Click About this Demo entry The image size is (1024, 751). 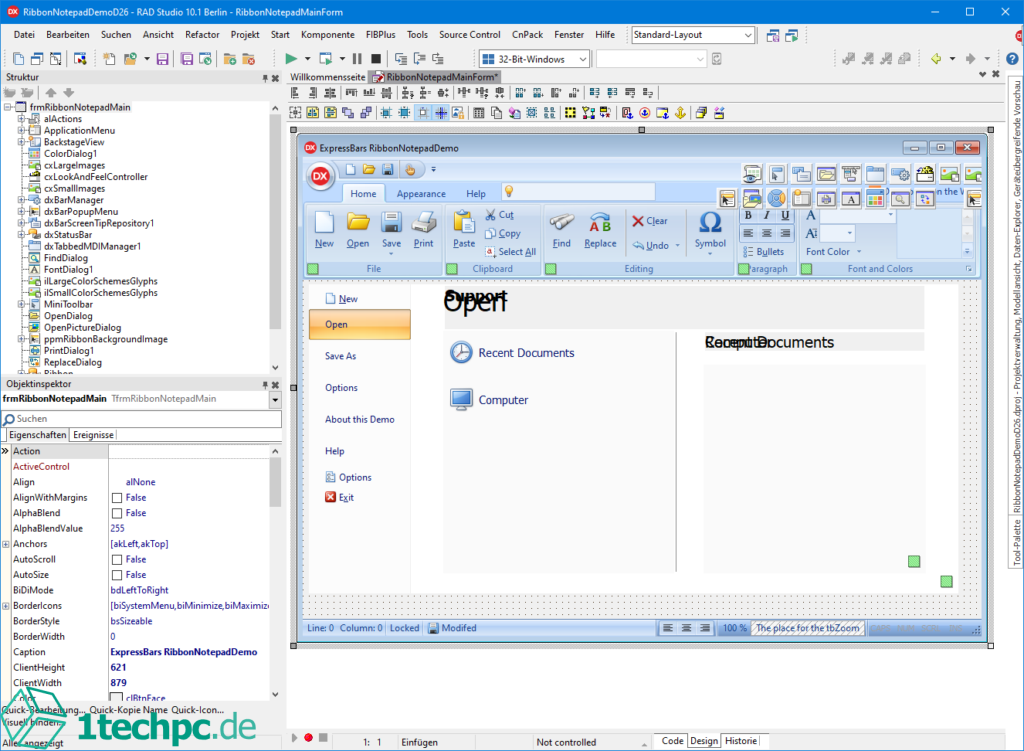click(x=359, y=420)
